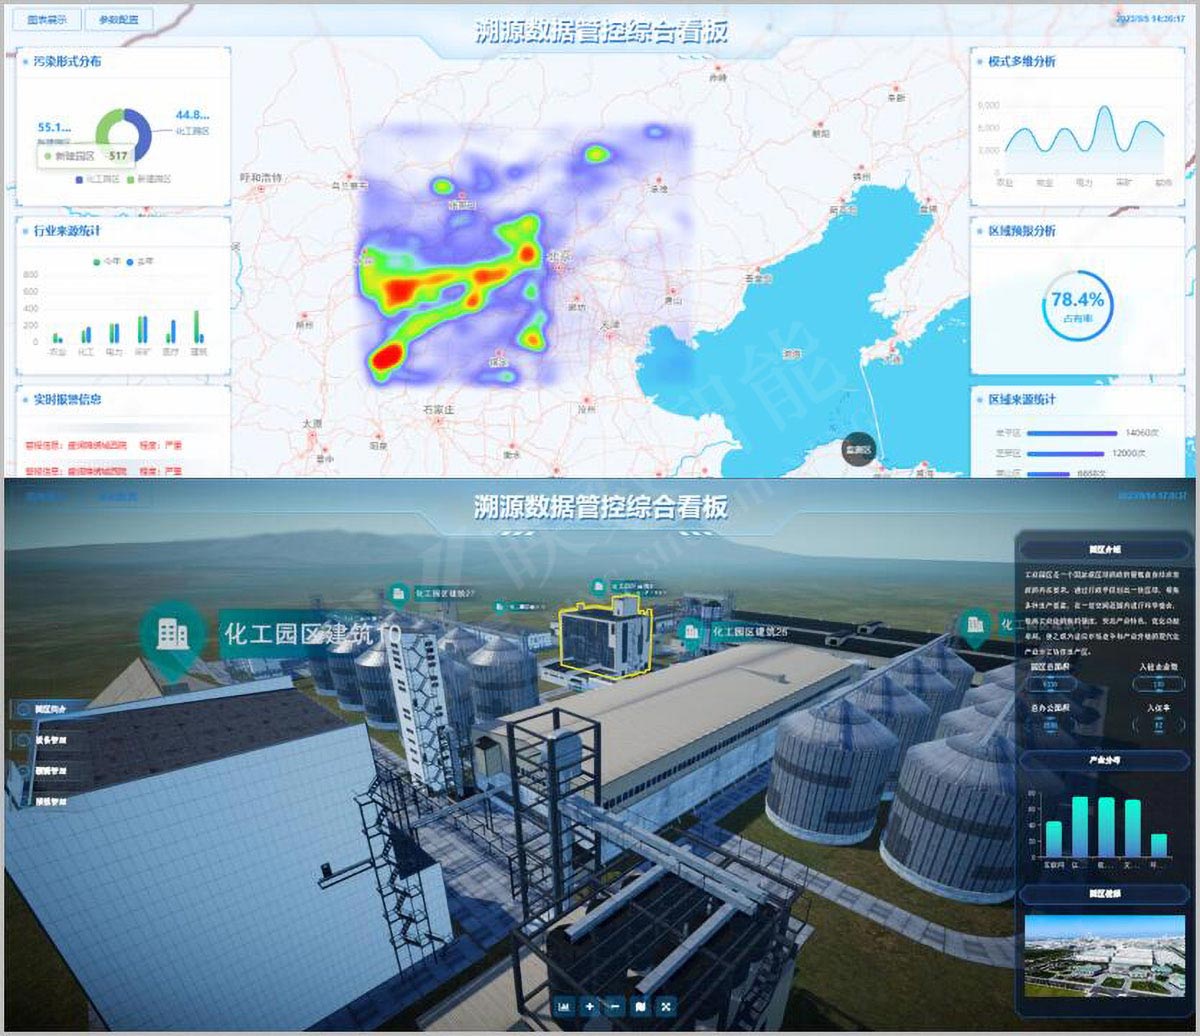
Task: Select the second item in 3D scene side menu
Action: pos(50,740)
